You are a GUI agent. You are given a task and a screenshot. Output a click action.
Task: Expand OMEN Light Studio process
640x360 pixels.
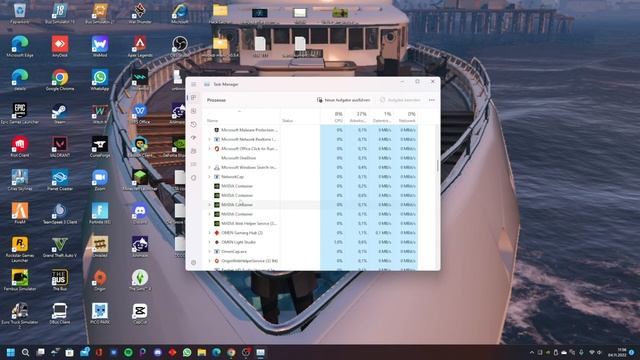(210, 242)
